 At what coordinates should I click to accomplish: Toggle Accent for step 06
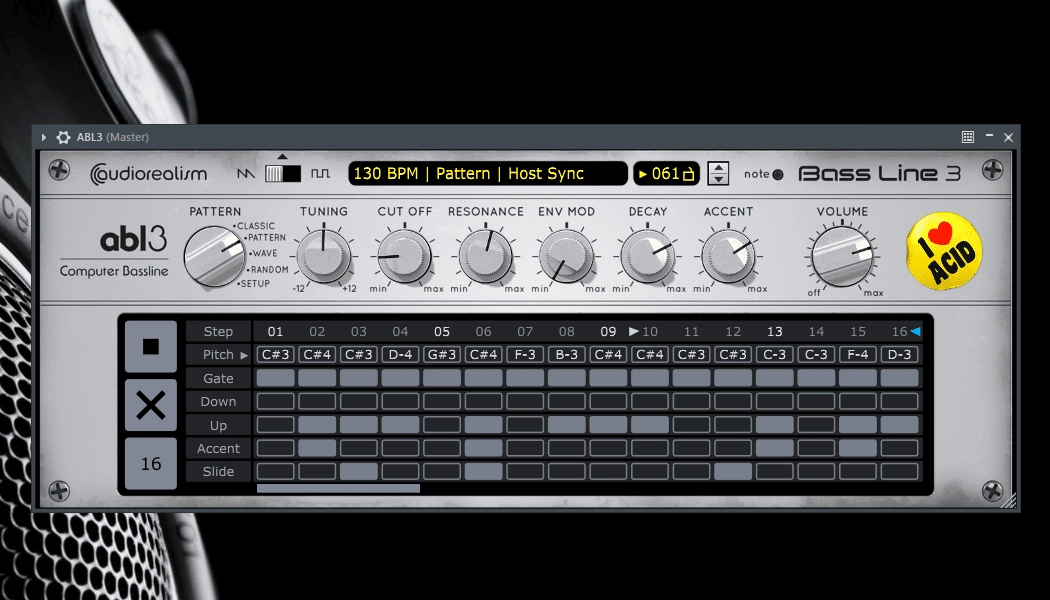[483, 448]
